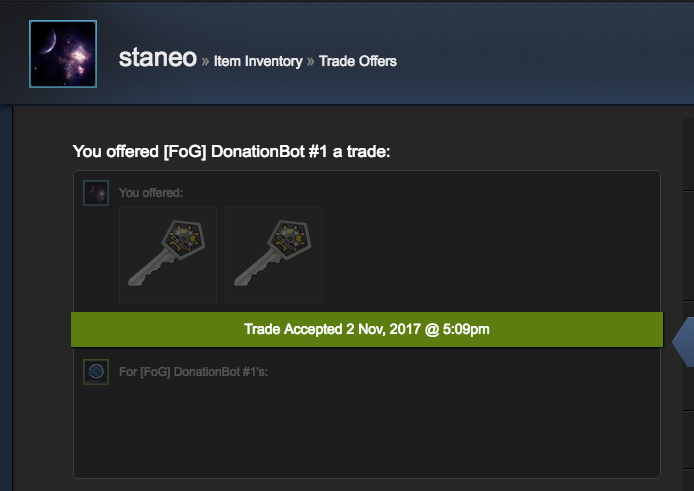Click the For [FoG] DonationBot #1's label
The width and height of the screenshot is (694, 491).
point(193,372)
